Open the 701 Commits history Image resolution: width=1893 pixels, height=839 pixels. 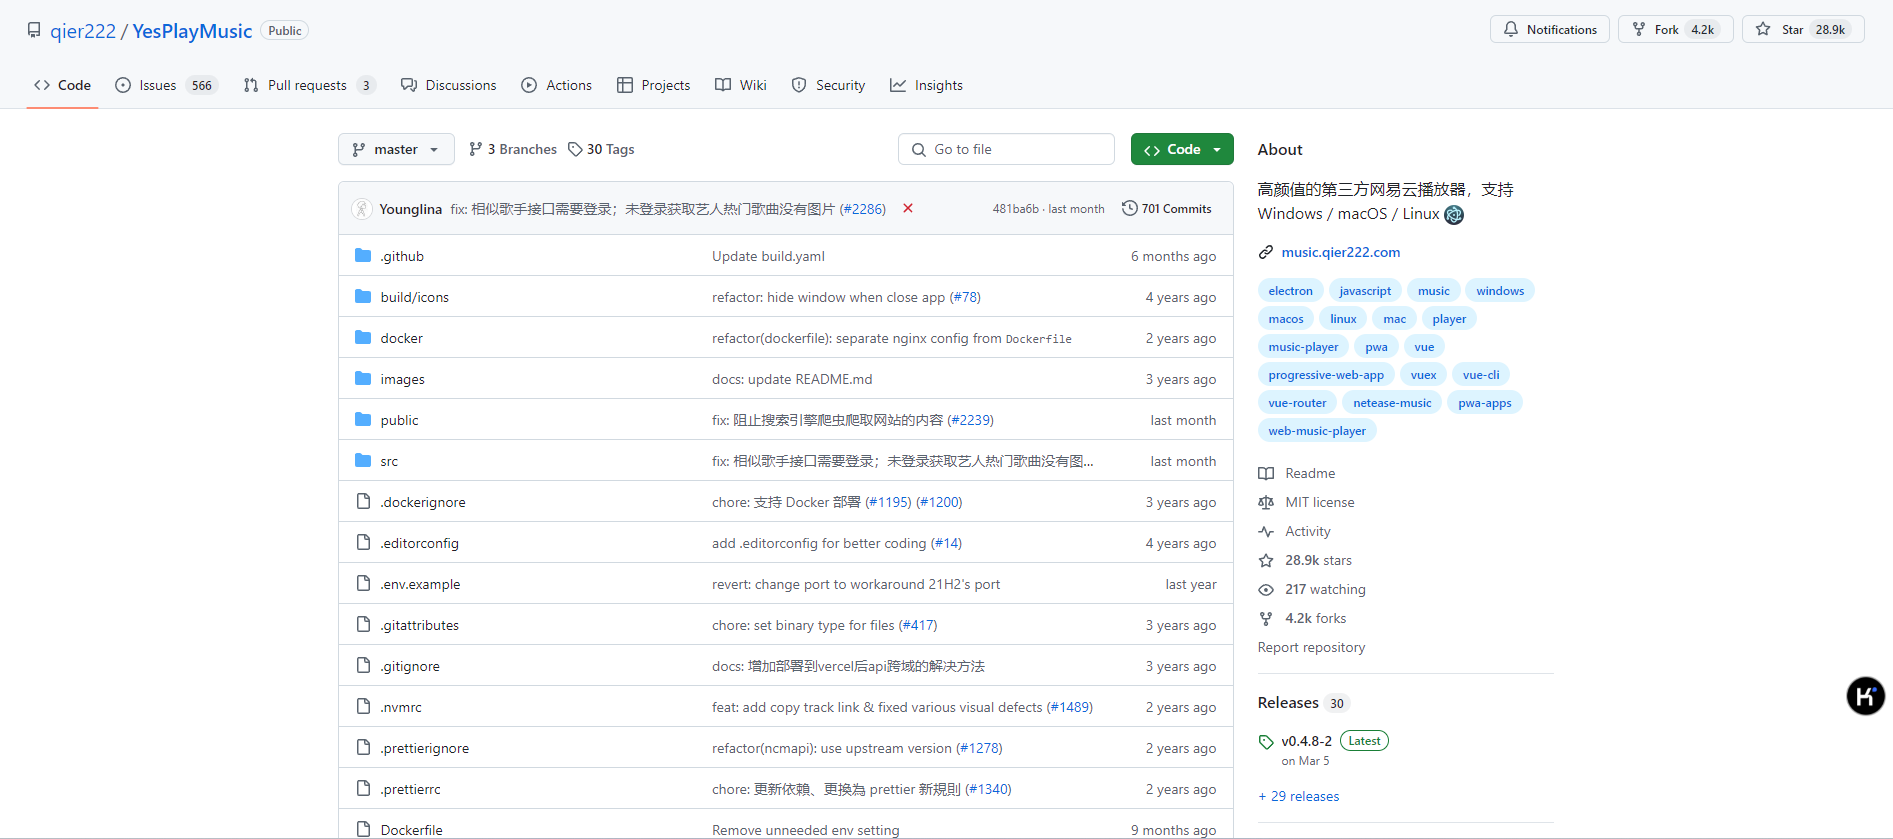coord(1167,208)
